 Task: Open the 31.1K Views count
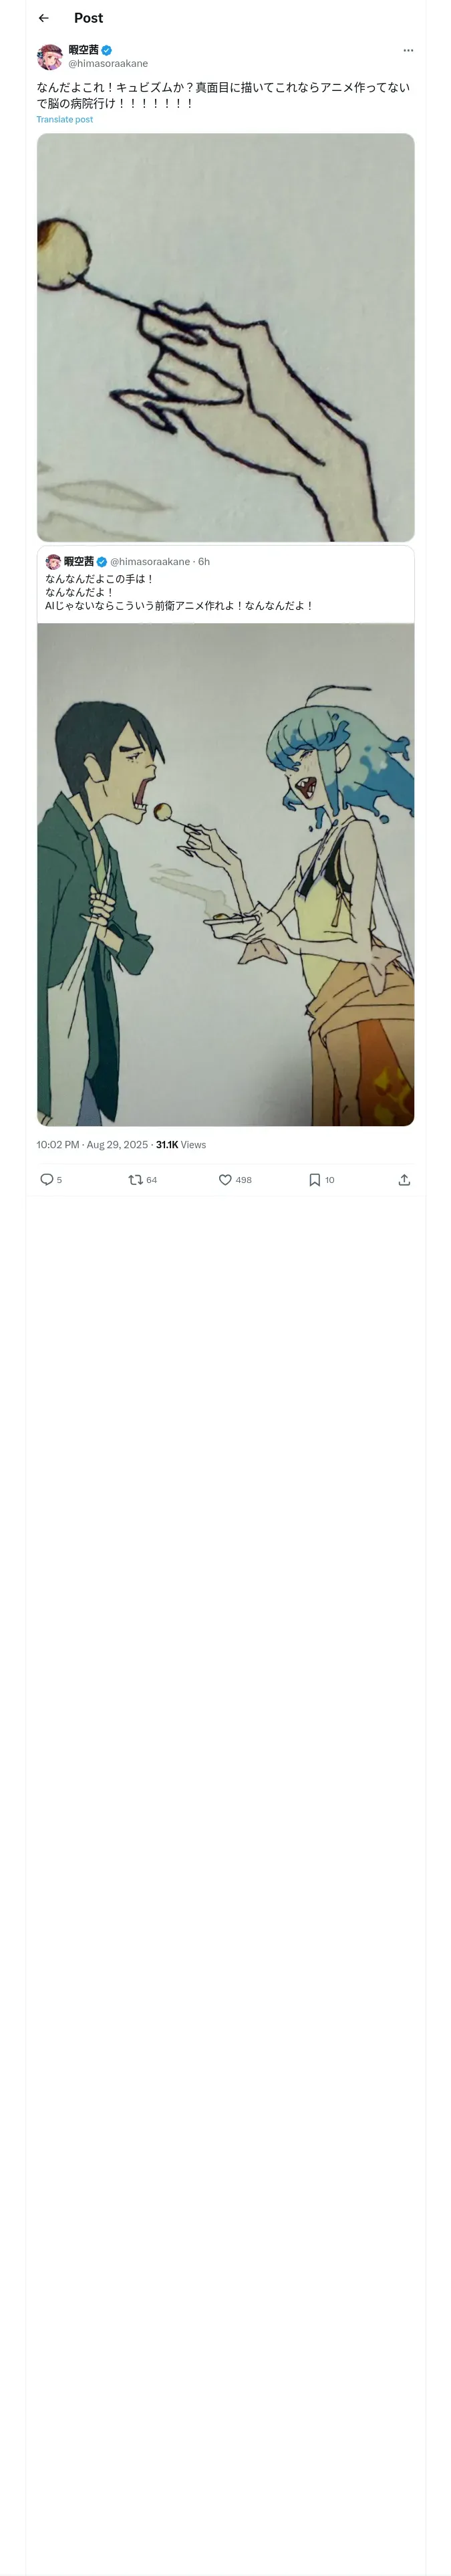[181, 1145]
